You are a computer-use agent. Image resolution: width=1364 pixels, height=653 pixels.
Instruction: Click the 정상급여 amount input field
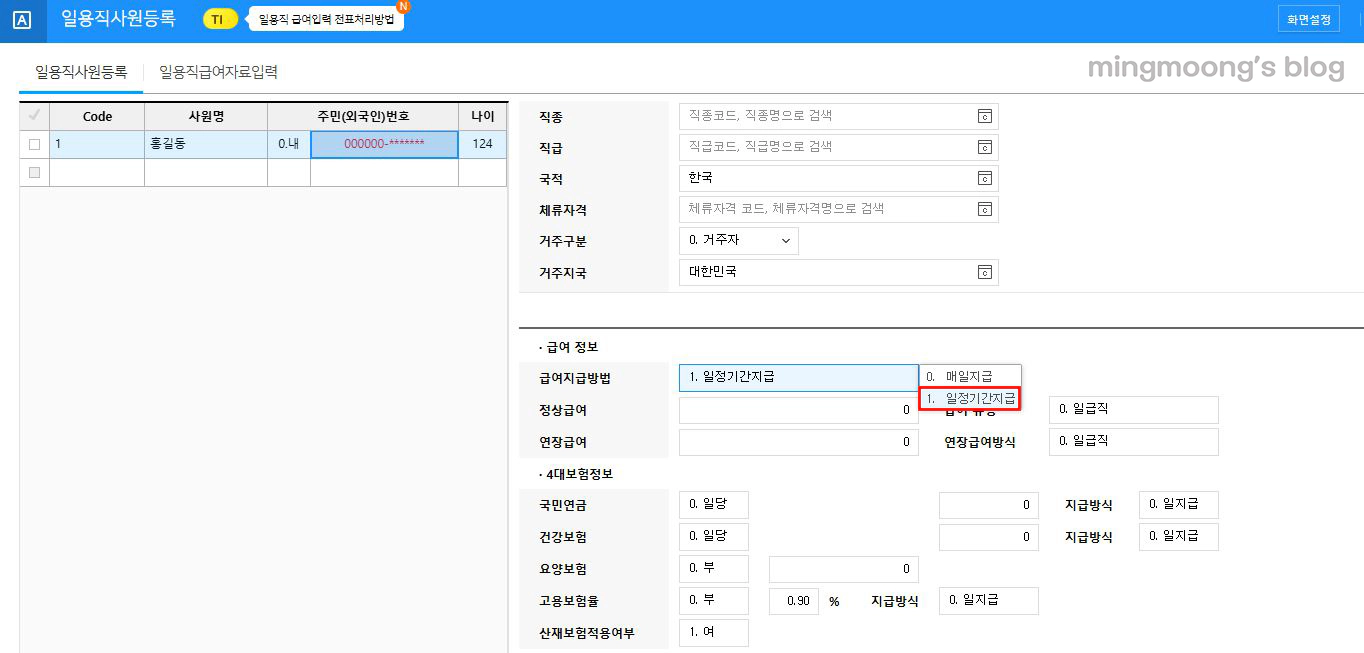798,410
